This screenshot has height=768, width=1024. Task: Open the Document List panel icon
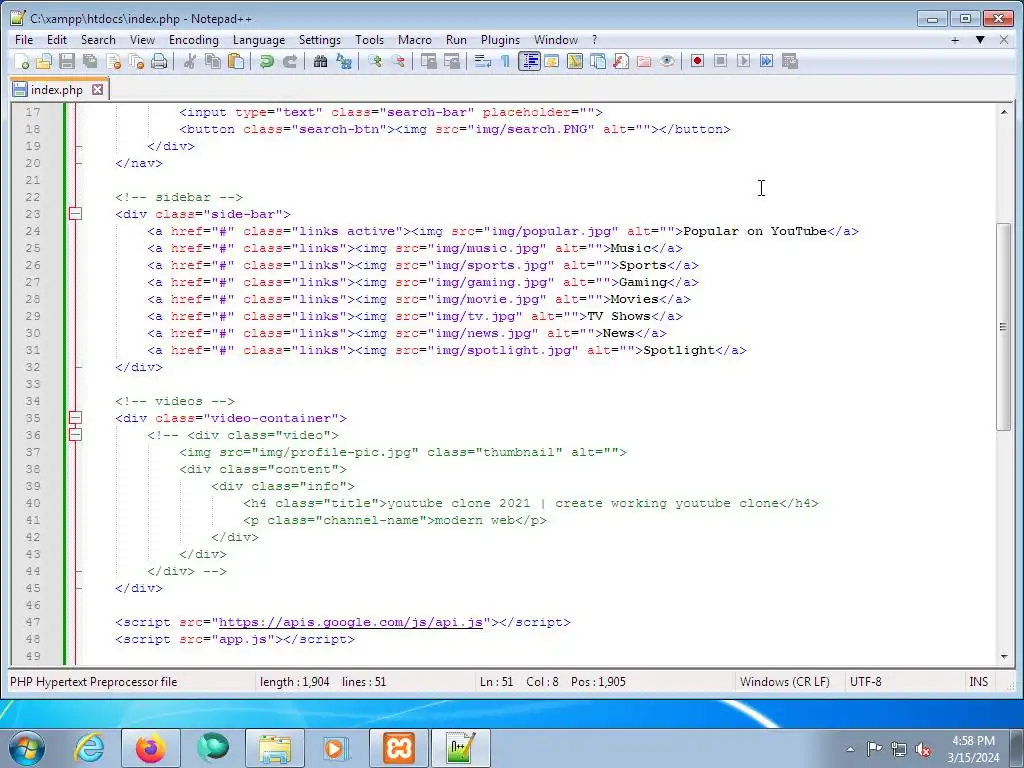[x=598, y=61]
